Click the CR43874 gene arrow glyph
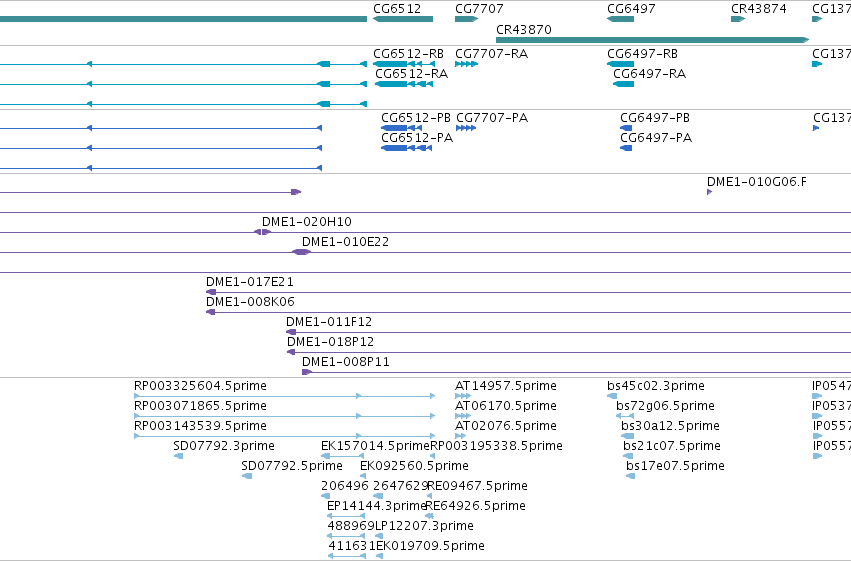 [x=738, y=19]
